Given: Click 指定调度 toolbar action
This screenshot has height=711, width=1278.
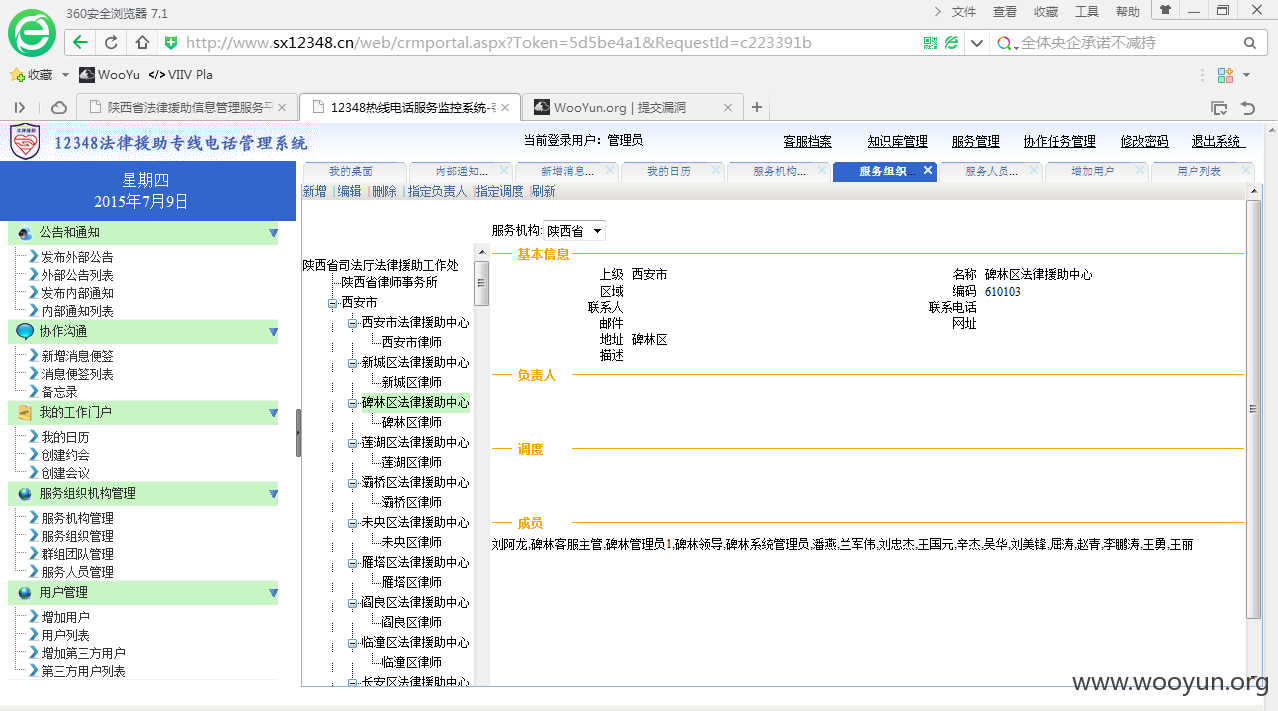Looking at the screenshot, I should click(x=499, y=191).
